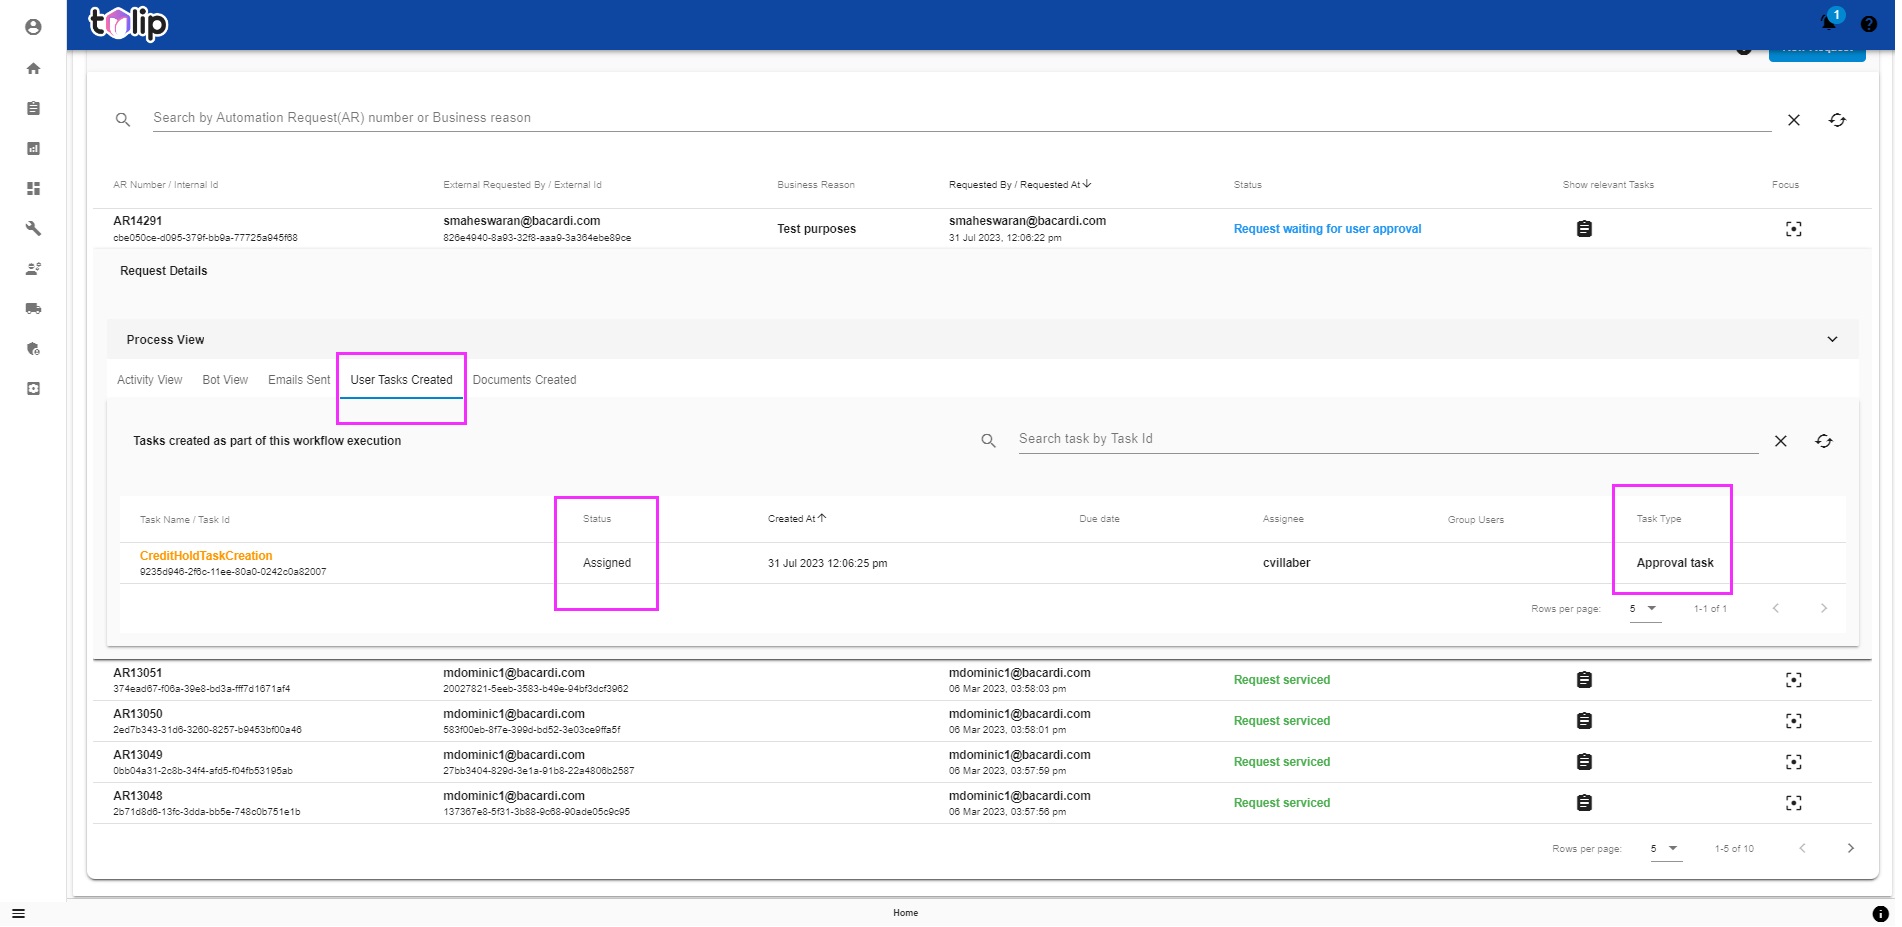This screenshot has width=1902, height=927.
Task: Sort by Requested By / Requested At column
Action: [1020, 185]
